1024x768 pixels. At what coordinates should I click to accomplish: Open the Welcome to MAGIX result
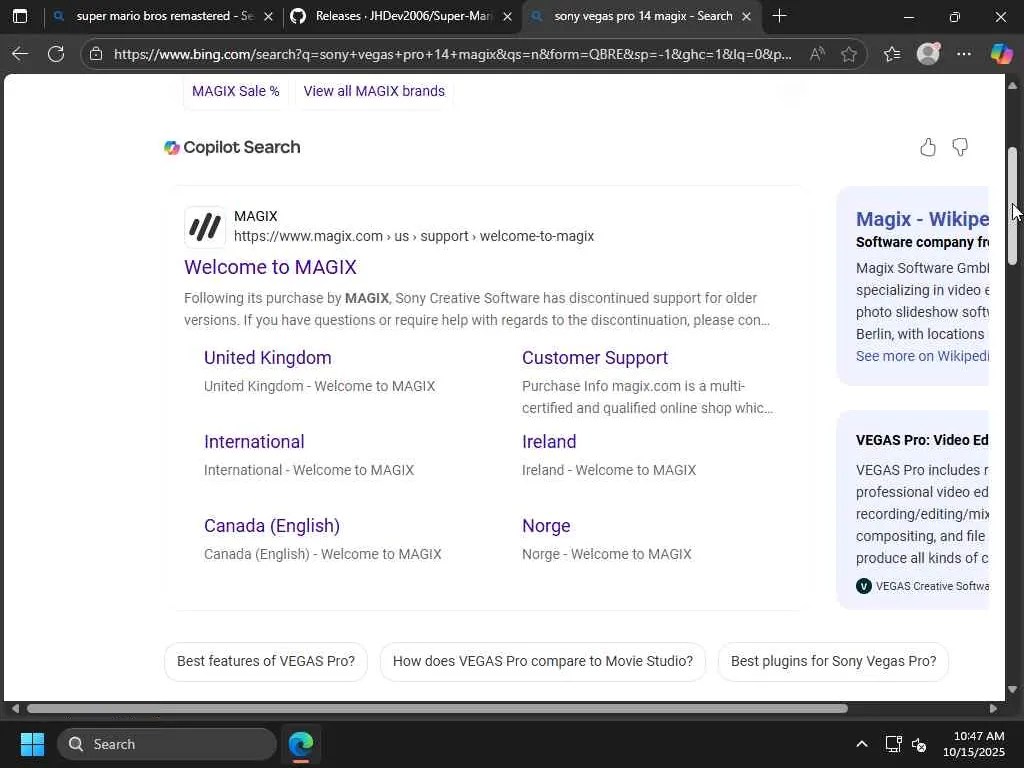pos(270,267)
